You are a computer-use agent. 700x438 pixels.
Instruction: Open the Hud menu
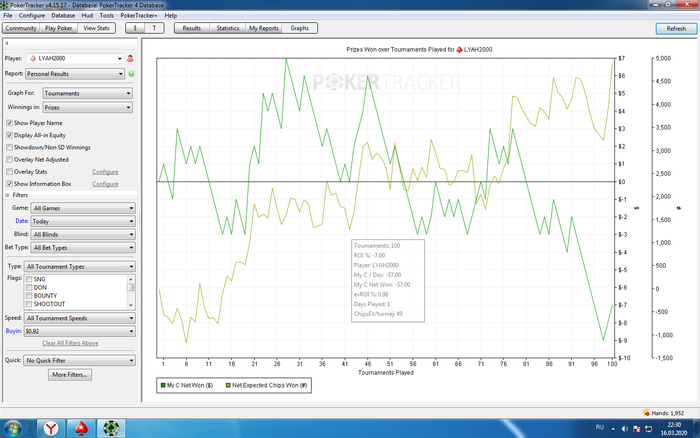pos(87,15)
